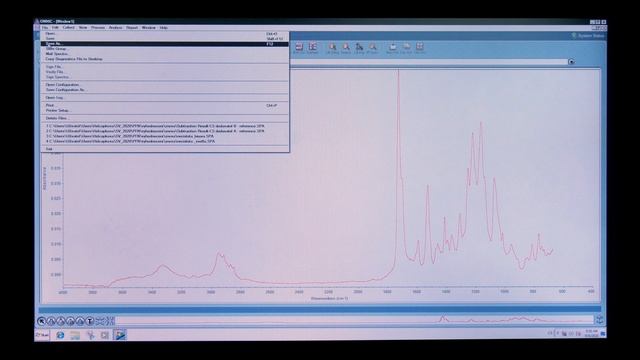Choose Delete Files... entry
Image resolution: width=640 pixels, height=360 pixels.
pos(164,118)
